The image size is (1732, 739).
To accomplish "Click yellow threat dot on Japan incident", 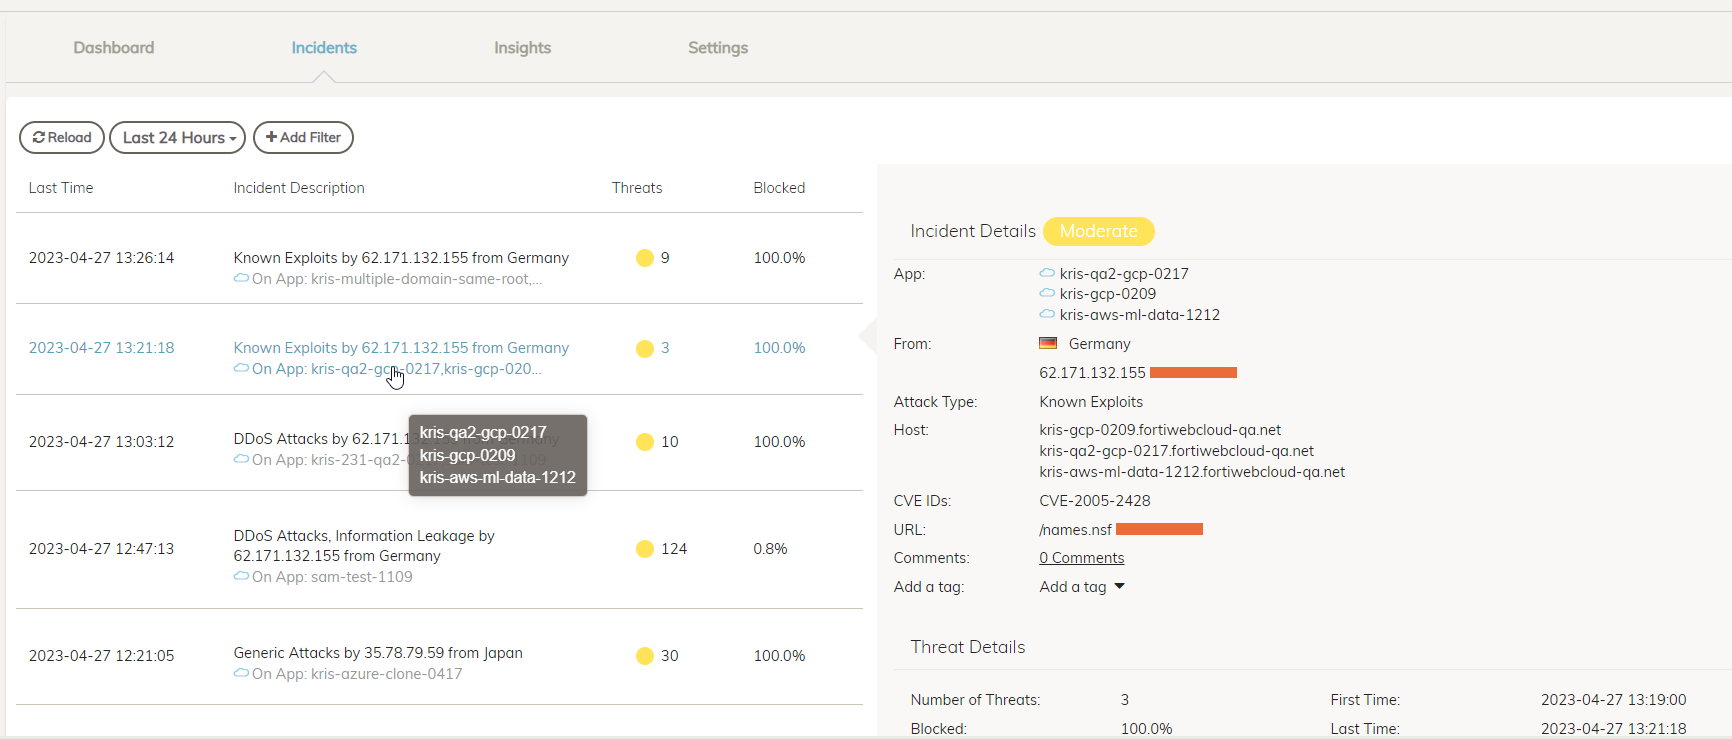I will click(x=645, y=656).
